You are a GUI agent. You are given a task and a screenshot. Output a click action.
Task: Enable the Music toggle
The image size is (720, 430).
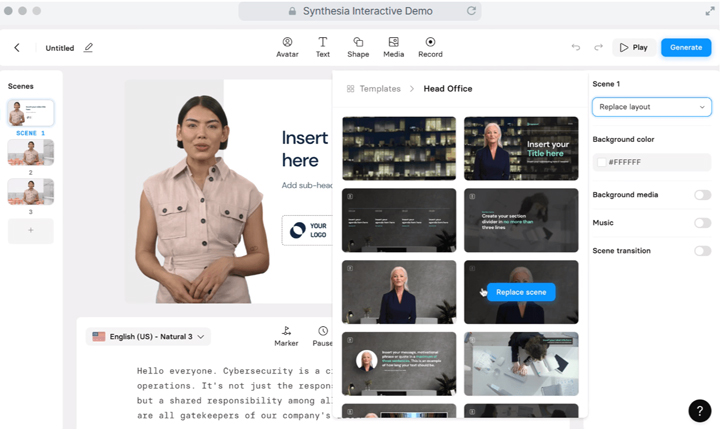(703, 223)
